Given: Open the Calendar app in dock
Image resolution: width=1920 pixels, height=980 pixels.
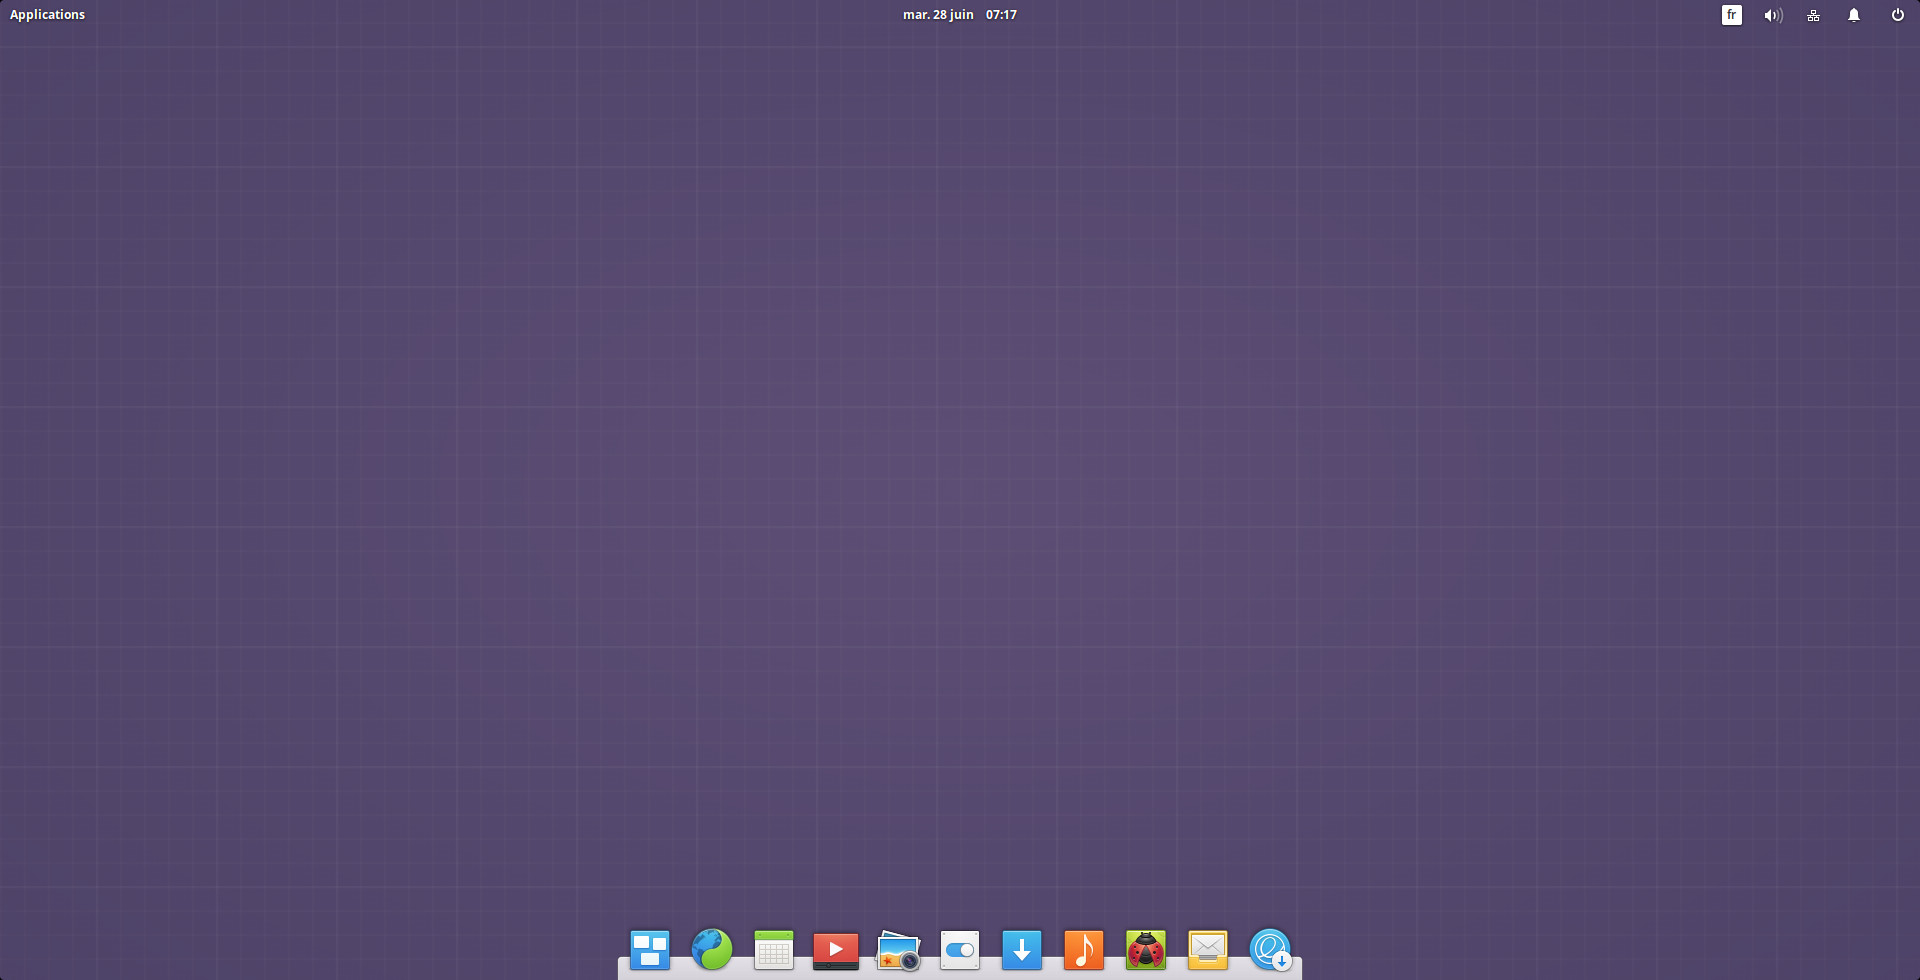Looking at the screenshot, I should 774,950.
